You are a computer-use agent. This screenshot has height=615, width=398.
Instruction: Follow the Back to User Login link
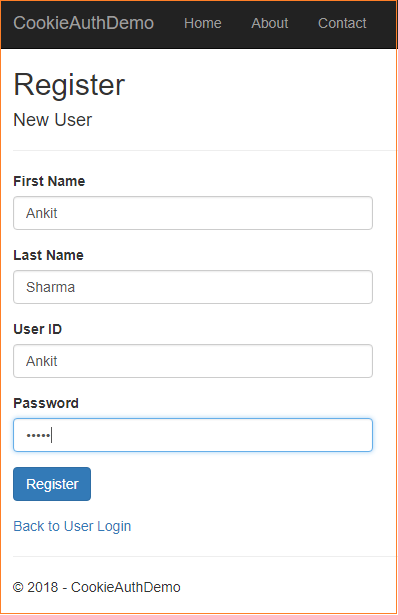point(72,526)
